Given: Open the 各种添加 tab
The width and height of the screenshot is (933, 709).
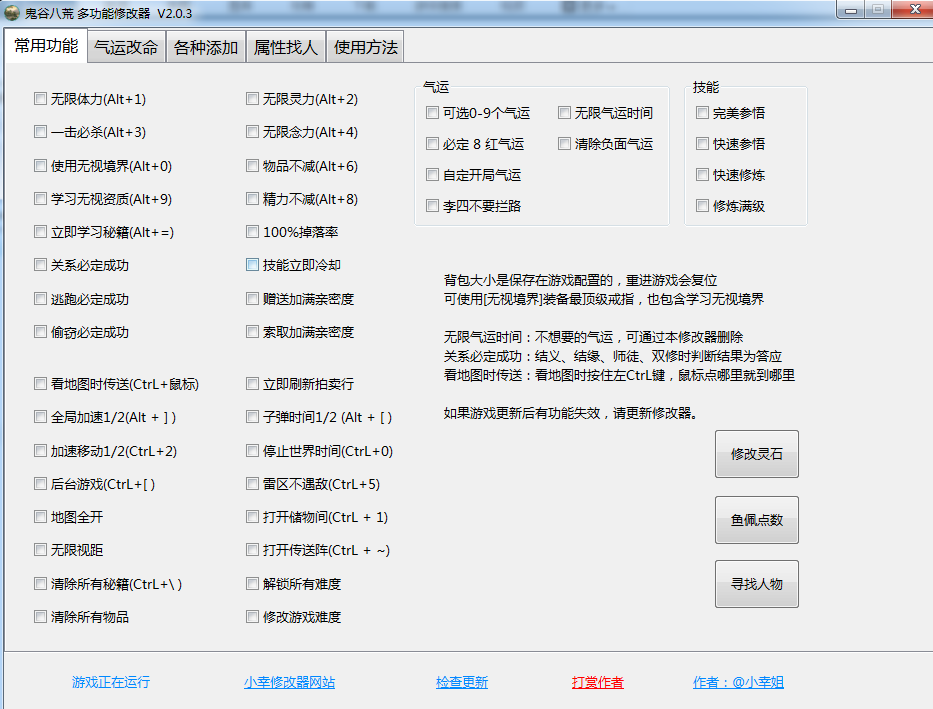Looking at the screenshot, I should (x=206, y=48).
